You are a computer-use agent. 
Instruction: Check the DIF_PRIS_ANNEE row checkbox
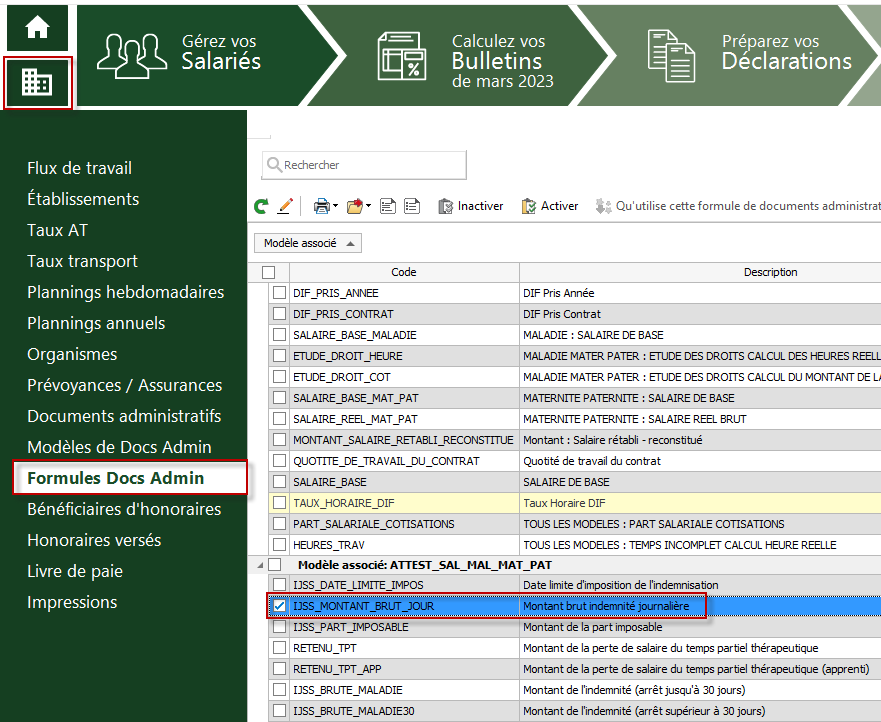(279, 293)
